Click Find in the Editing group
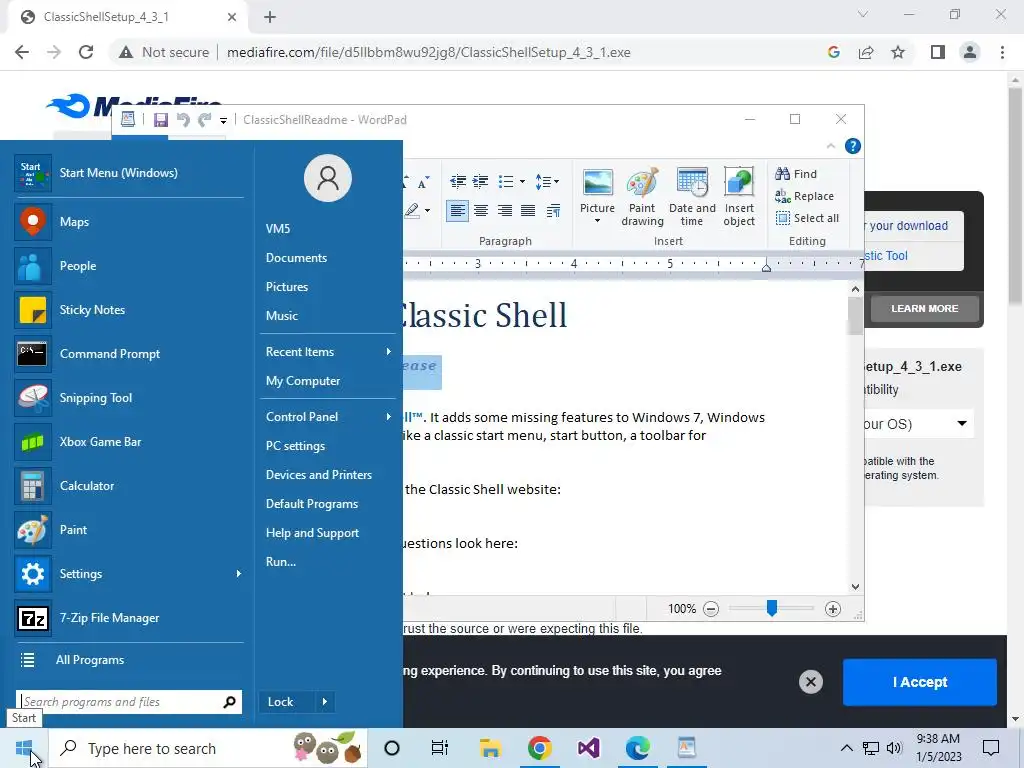The height and width of the screenshot is (768, 1024). [796, 174]
